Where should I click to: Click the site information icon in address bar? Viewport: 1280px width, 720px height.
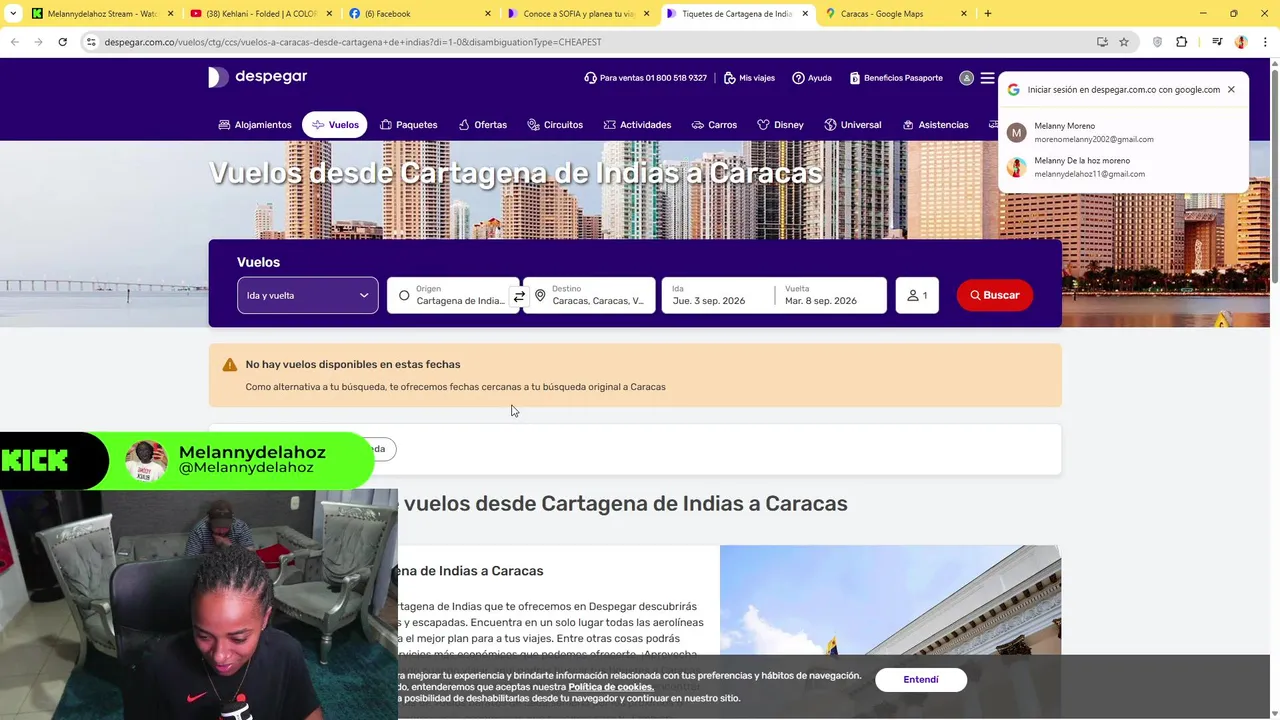coord(91,42)
